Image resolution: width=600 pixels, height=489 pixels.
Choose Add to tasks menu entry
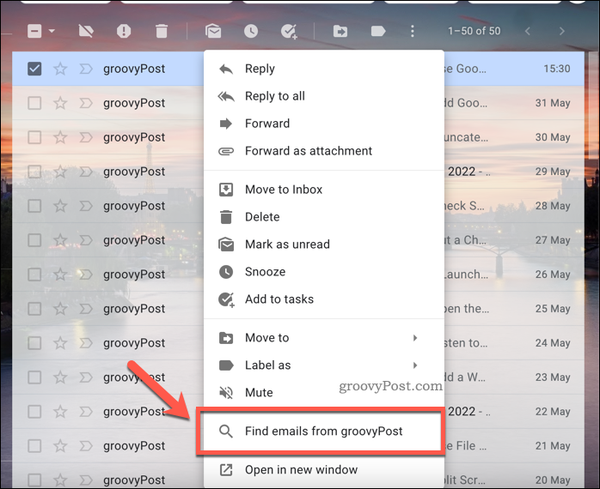324,299
